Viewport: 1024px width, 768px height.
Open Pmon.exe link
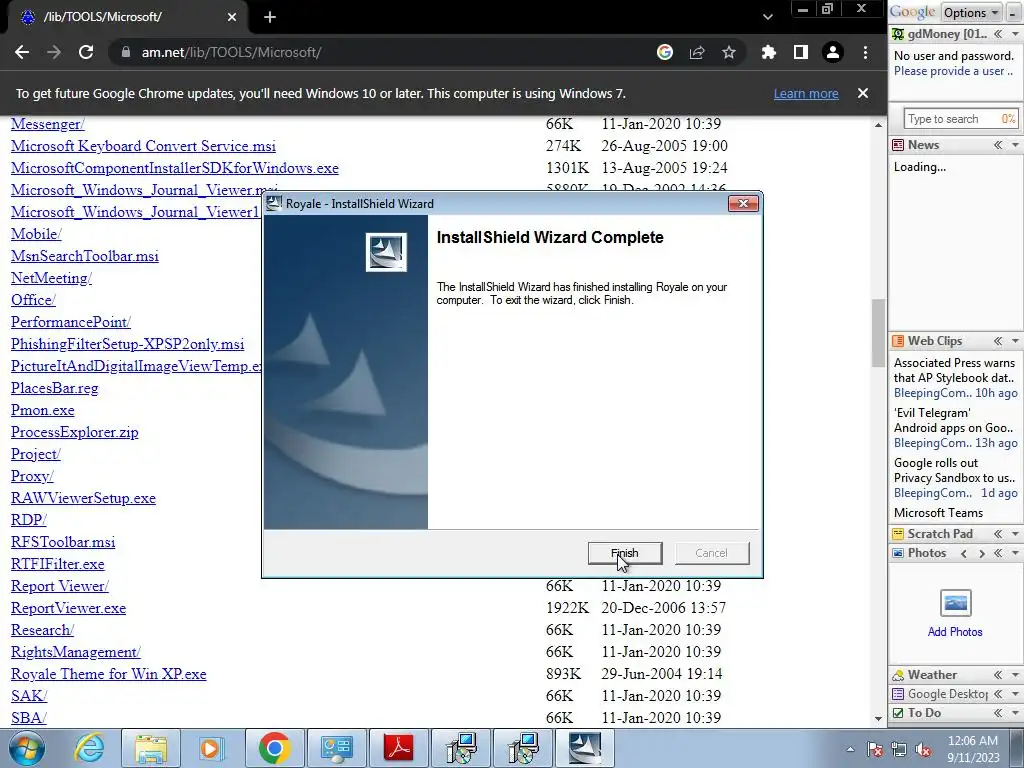42,410
